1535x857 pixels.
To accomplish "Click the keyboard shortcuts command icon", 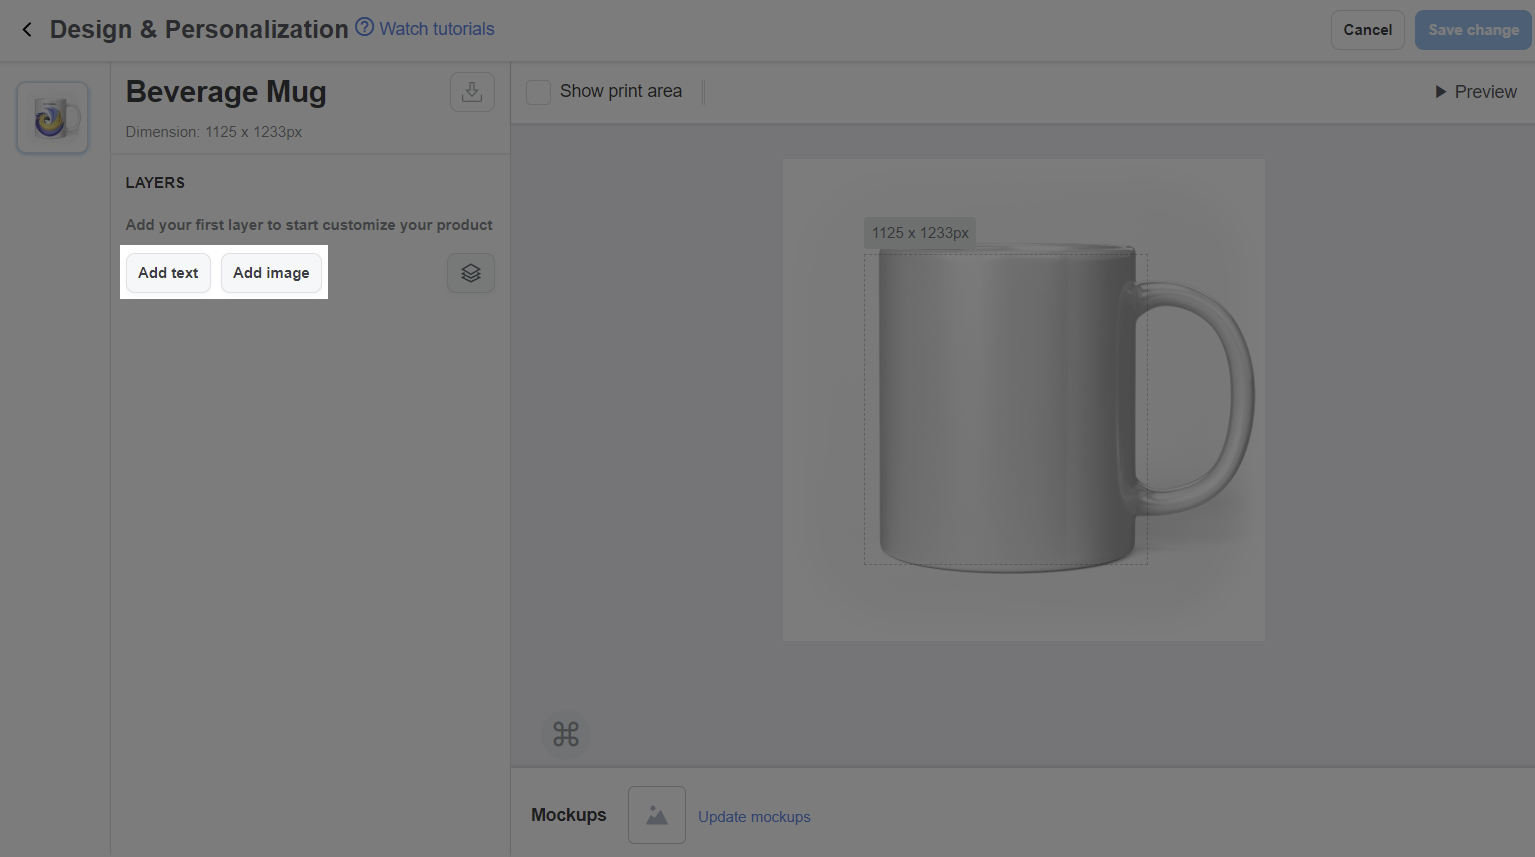I will [x=566, y=735].
